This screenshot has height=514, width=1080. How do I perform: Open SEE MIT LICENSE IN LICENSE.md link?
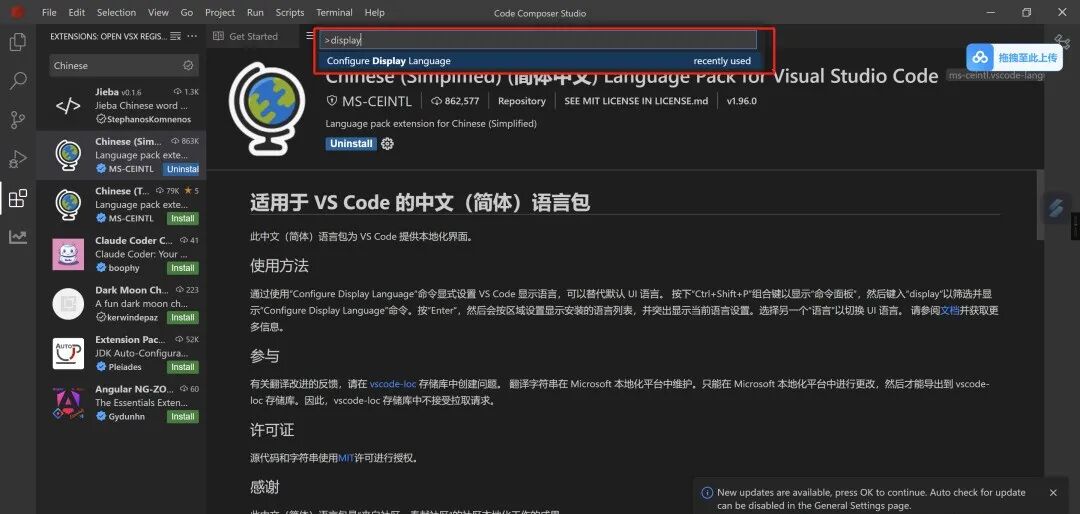pyautogui.click(x=636, y=101)
